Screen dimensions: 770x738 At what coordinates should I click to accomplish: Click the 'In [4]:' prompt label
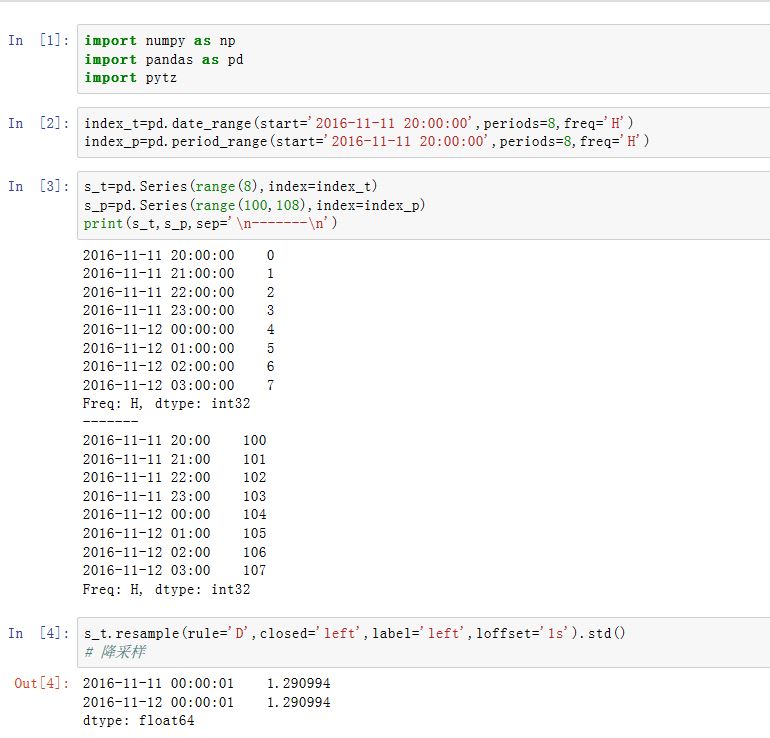[38, 633]
